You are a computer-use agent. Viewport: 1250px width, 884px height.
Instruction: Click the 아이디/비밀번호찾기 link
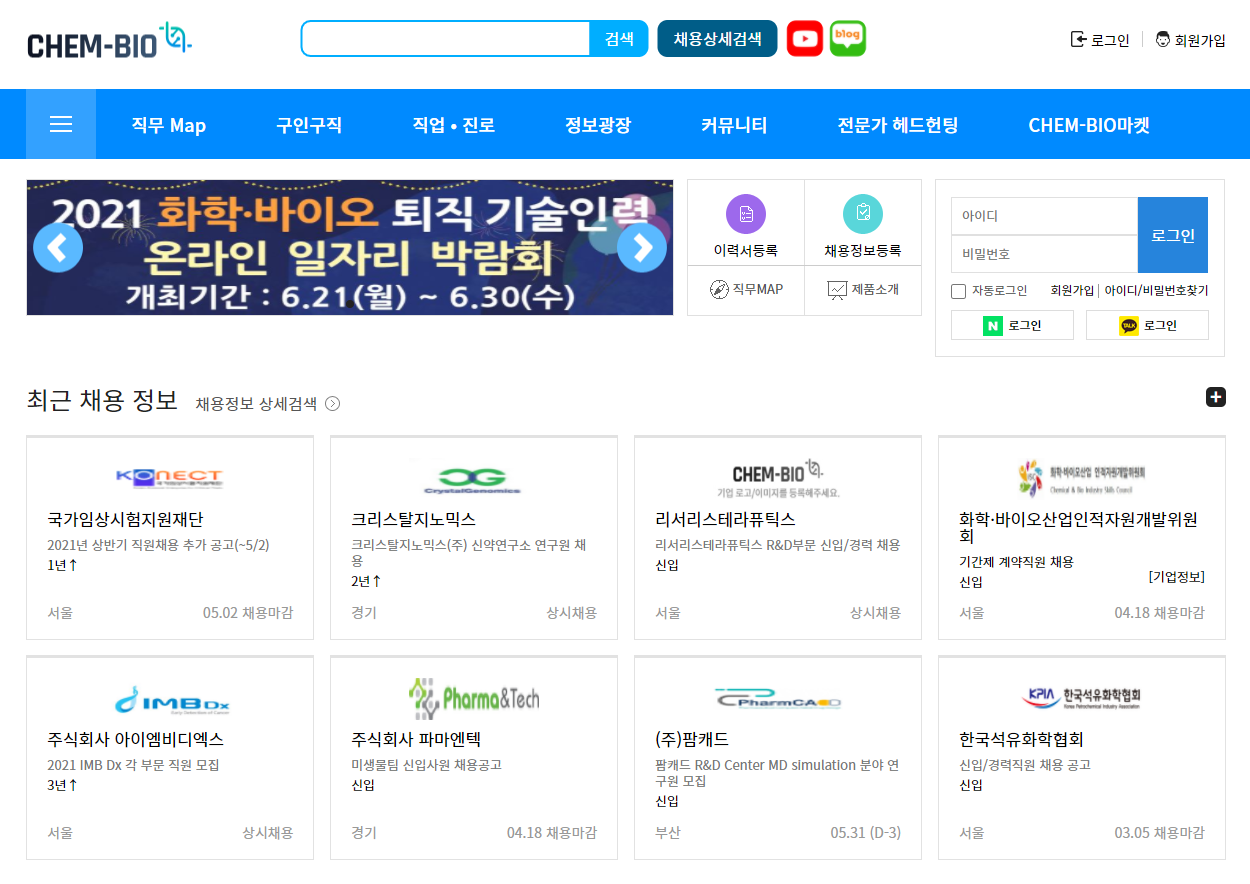(1156, 291)
